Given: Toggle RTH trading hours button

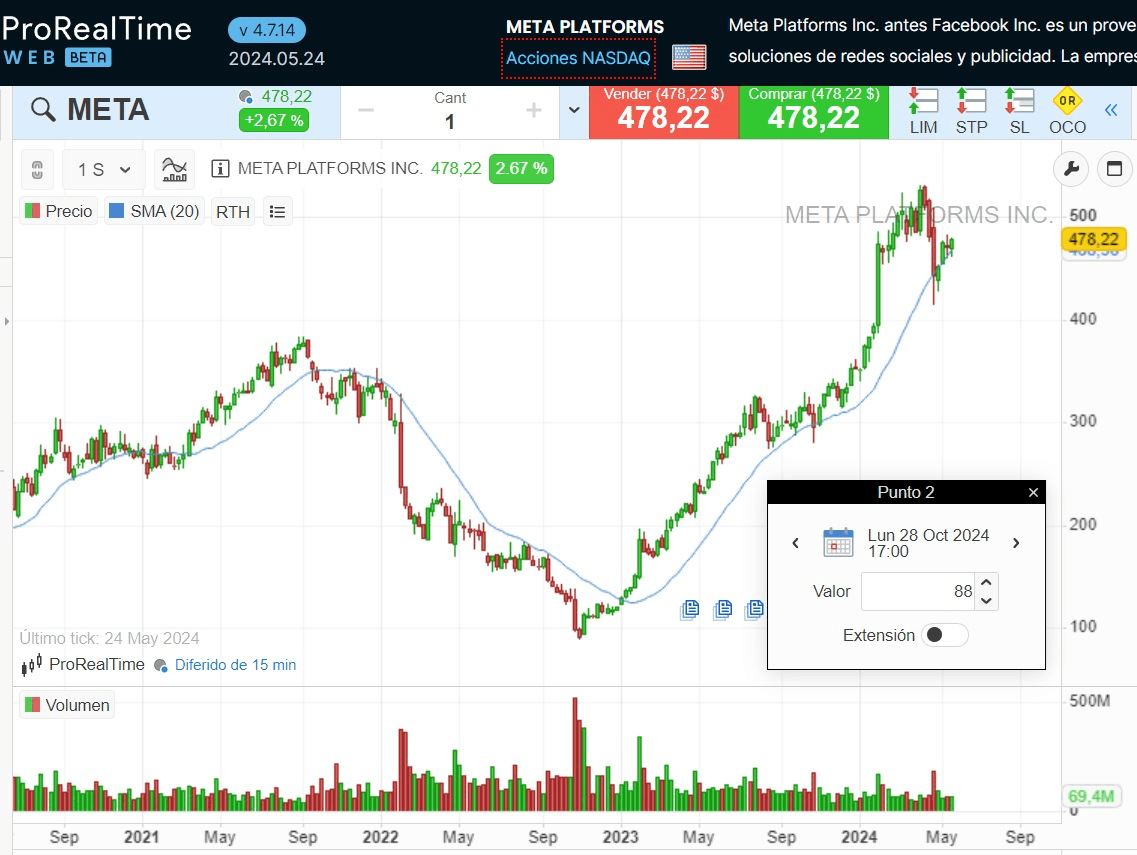Looking at the screenshot, I should pos(233,212).
